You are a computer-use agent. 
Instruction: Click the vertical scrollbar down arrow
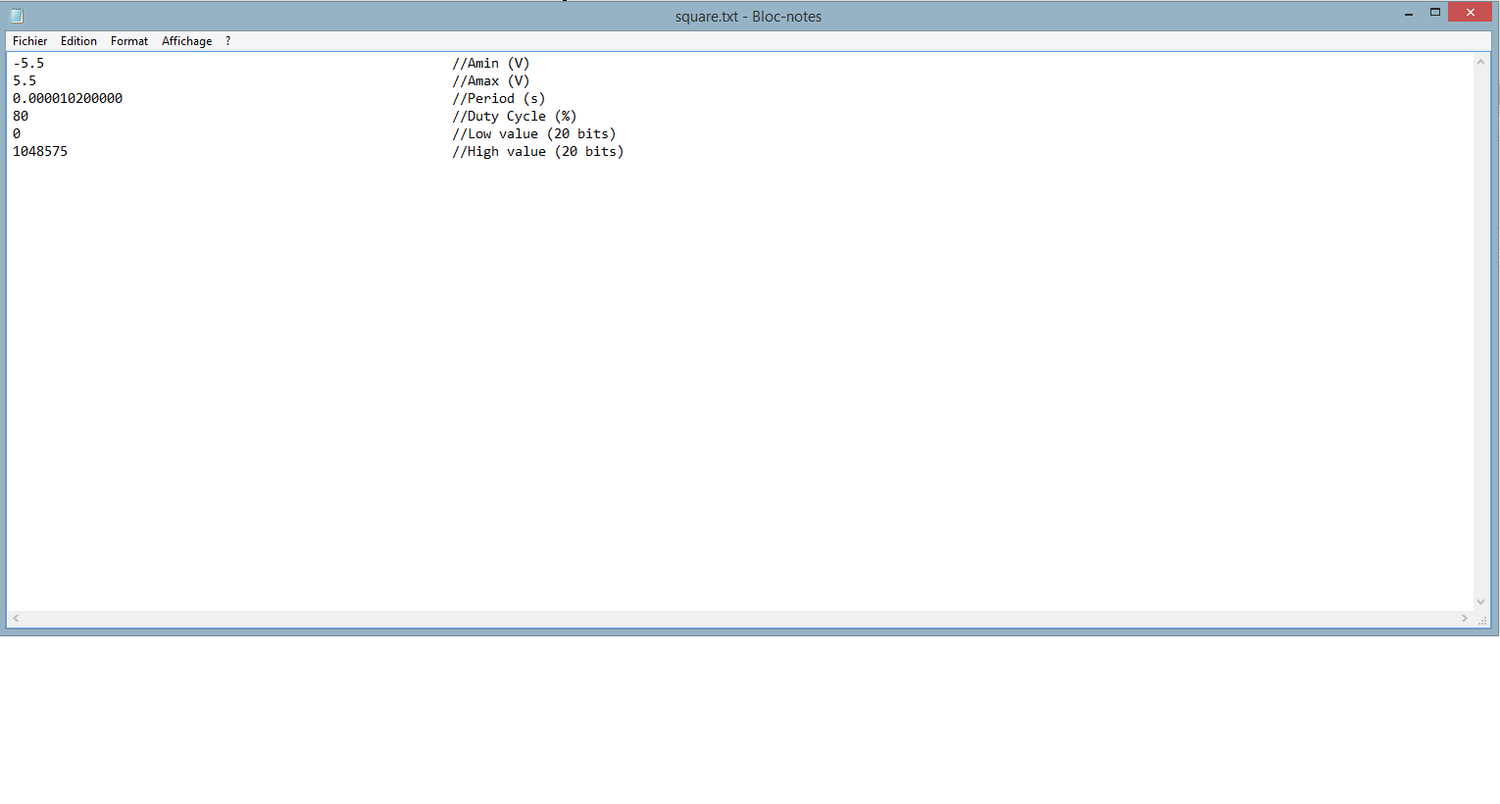click(1481, 602)
